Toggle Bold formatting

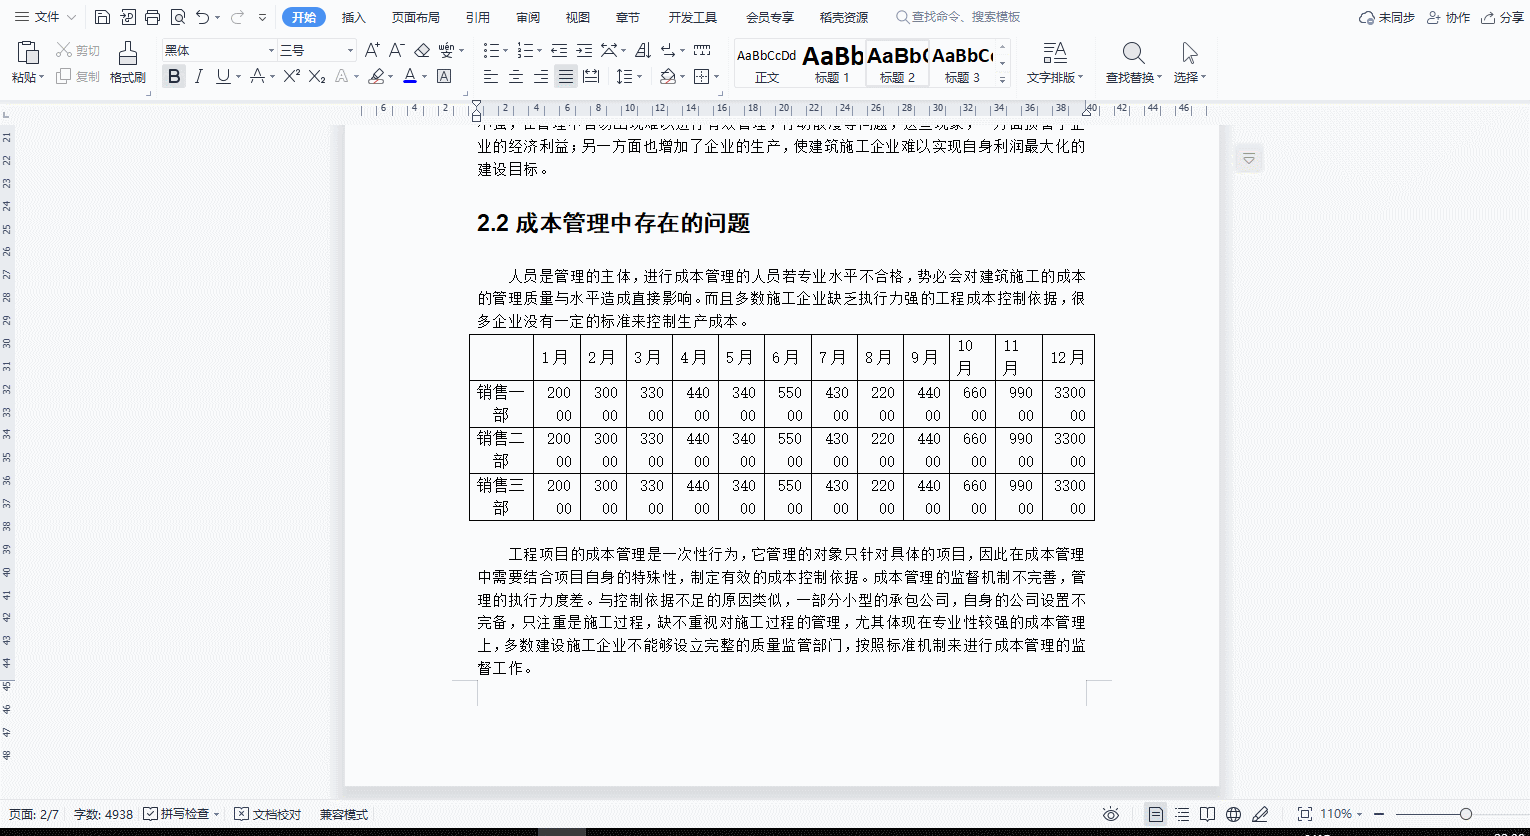tap(174, 76)
